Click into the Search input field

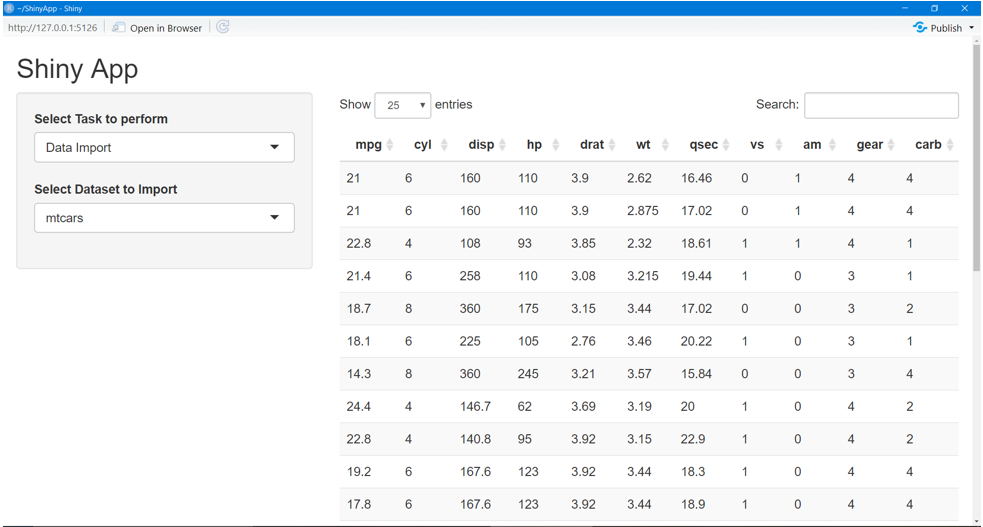(x=881, y=105)
